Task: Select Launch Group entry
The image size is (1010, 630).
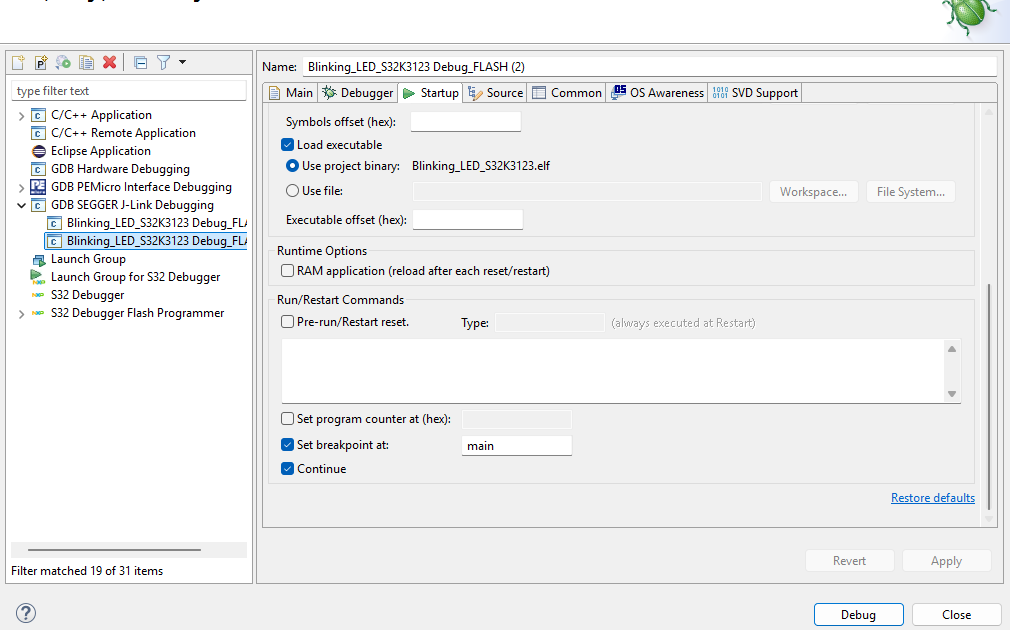Action: (88, 259)
